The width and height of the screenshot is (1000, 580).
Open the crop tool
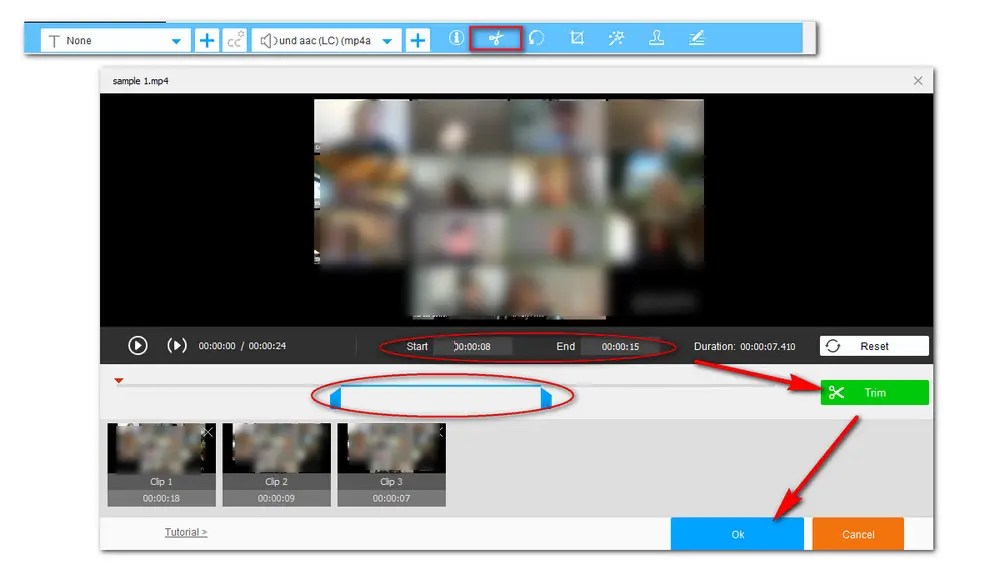tap(577, 38)
